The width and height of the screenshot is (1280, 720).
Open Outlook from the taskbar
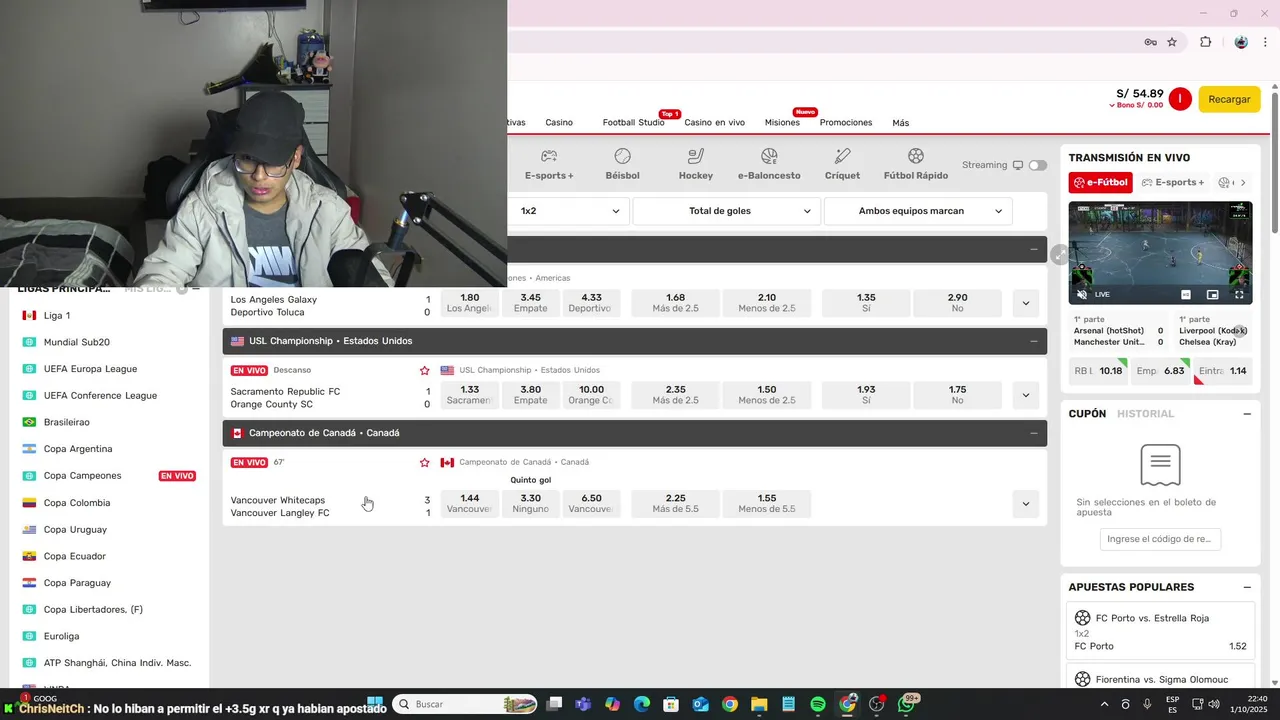pyautogui.click(x=701, y=704)
